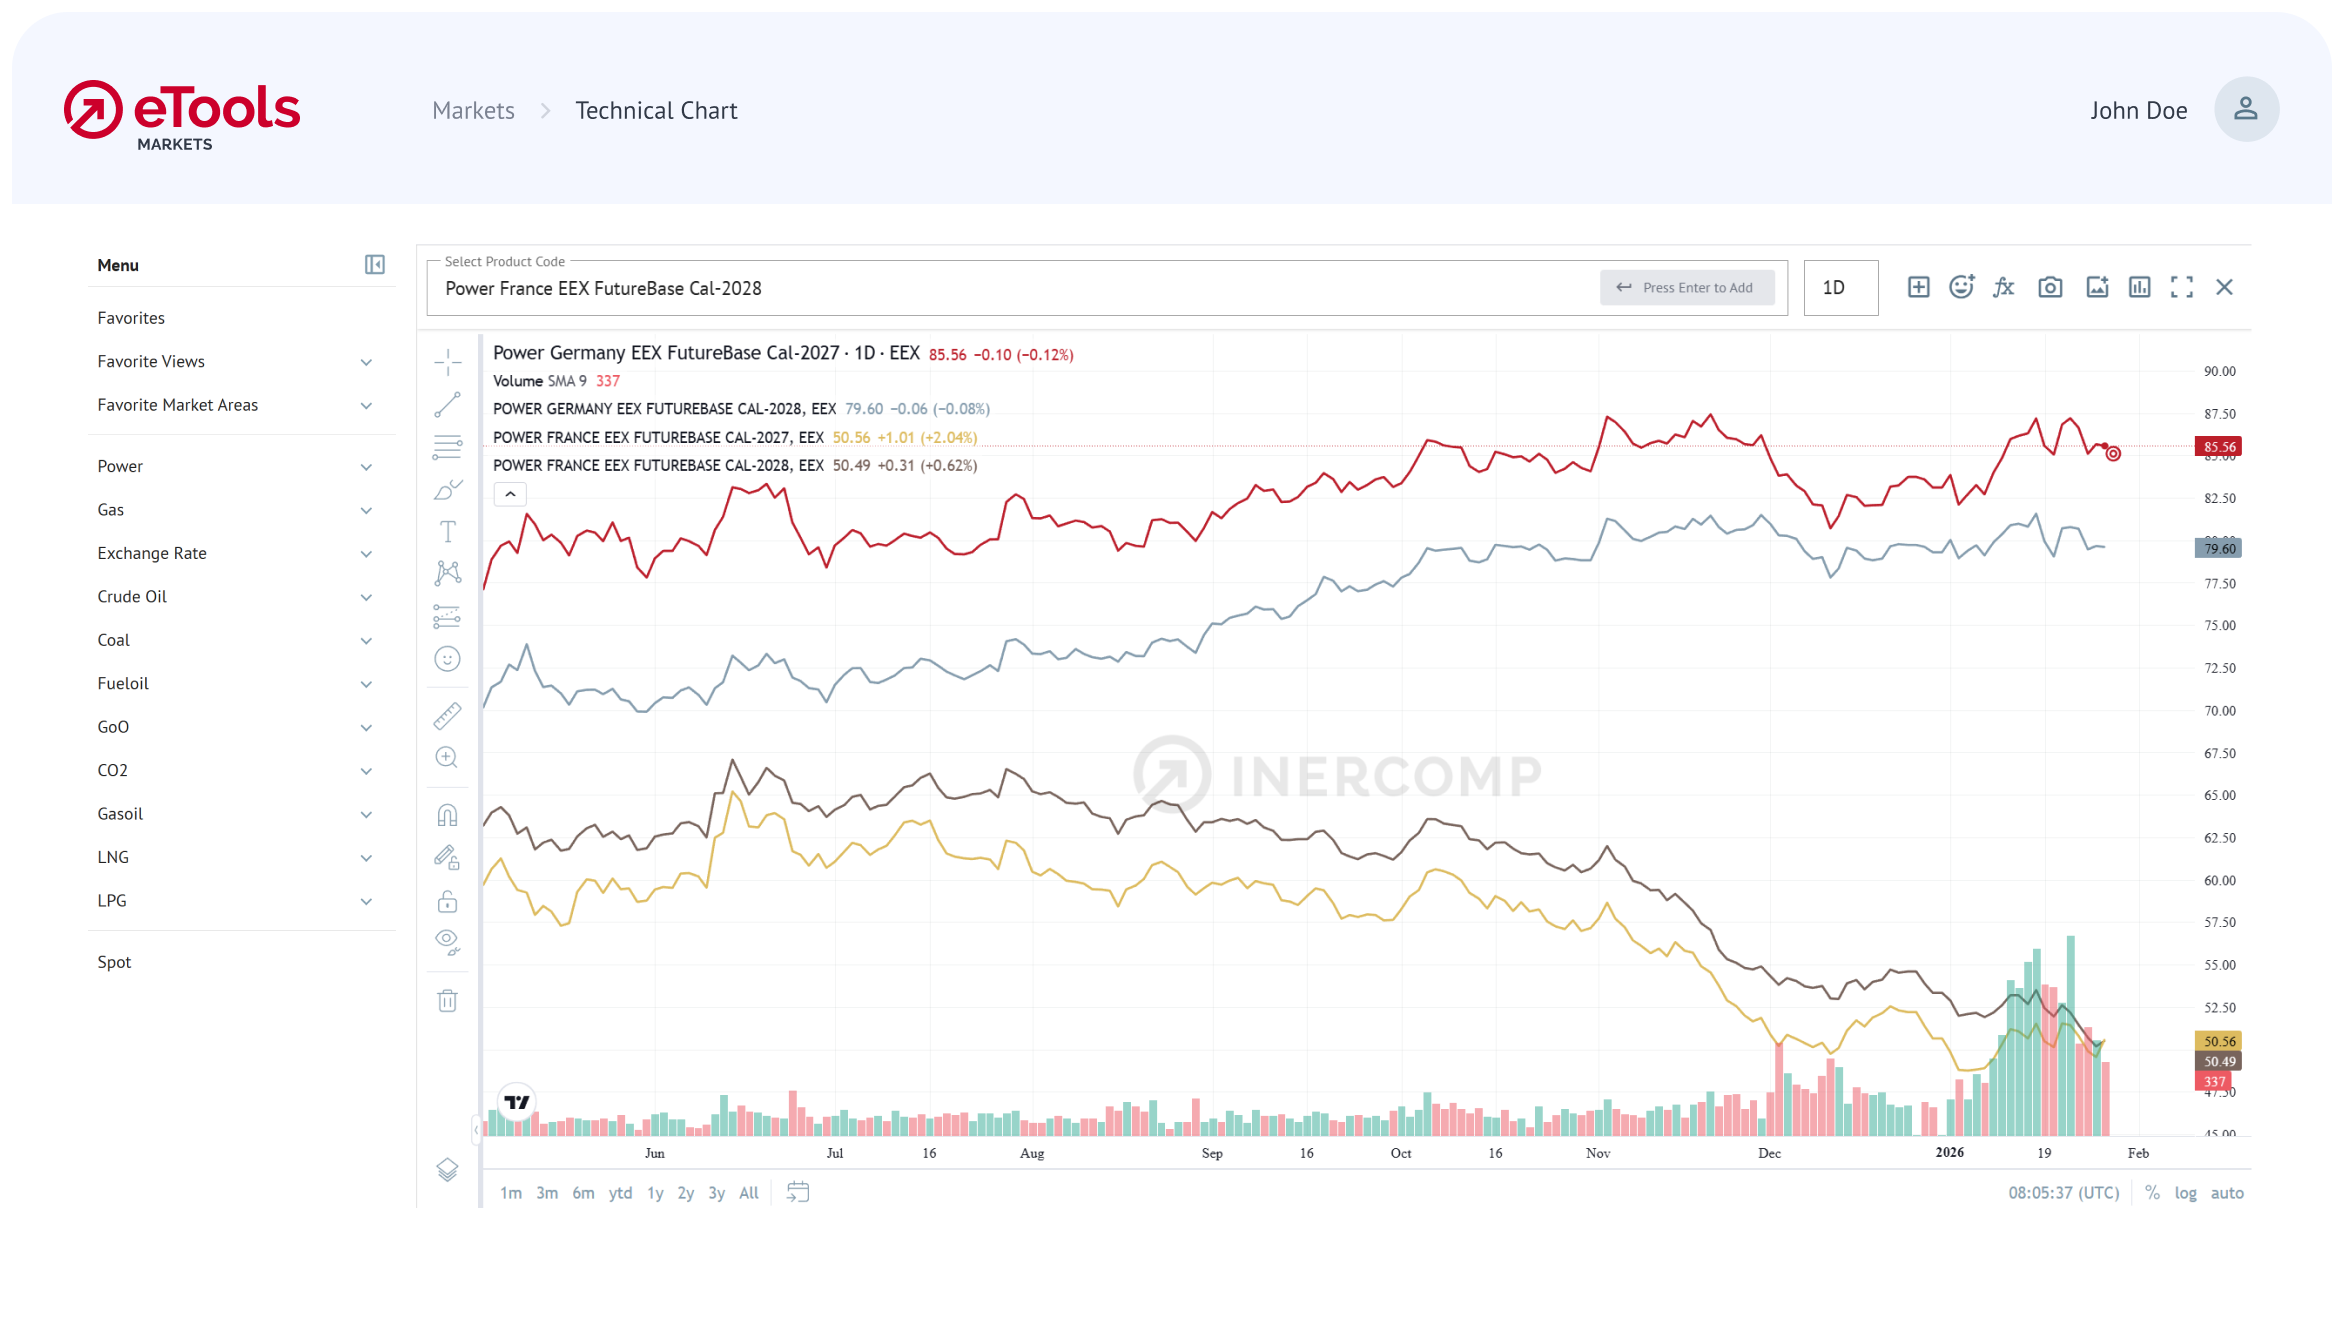Hide all drawings using the eye icon

click(x=447, y=941)
